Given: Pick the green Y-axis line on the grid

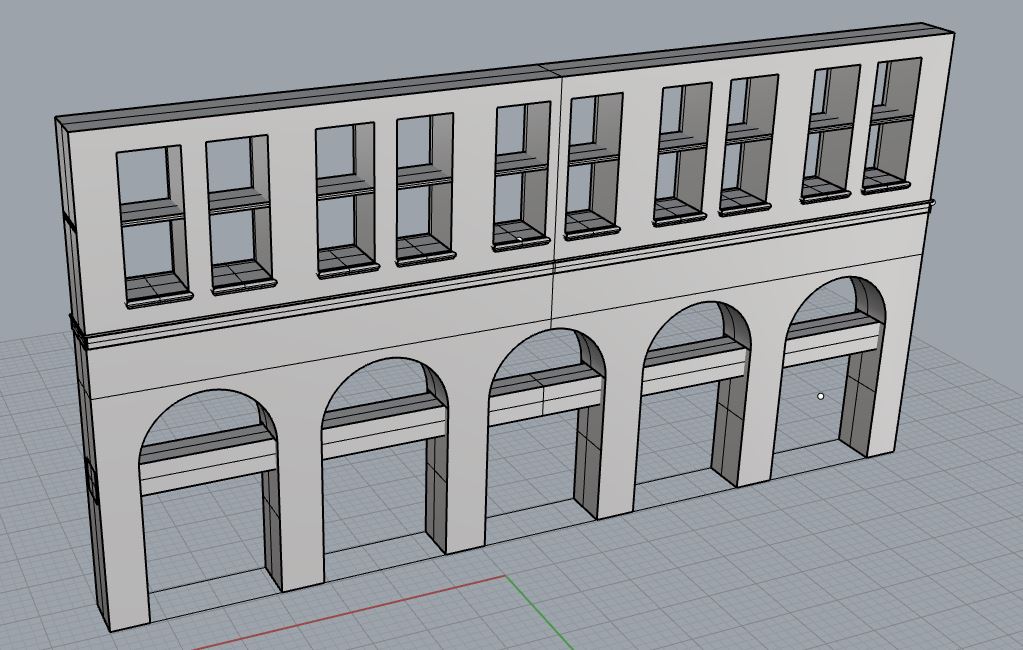Looking at the screenshot, I should coord(538,612).
